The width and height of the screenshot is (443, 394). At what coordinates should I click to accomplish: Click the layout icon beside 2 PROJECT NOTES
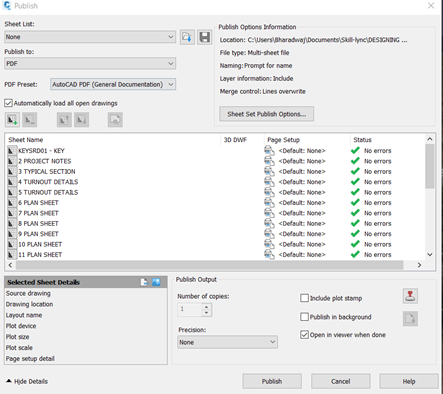(12, 161)
